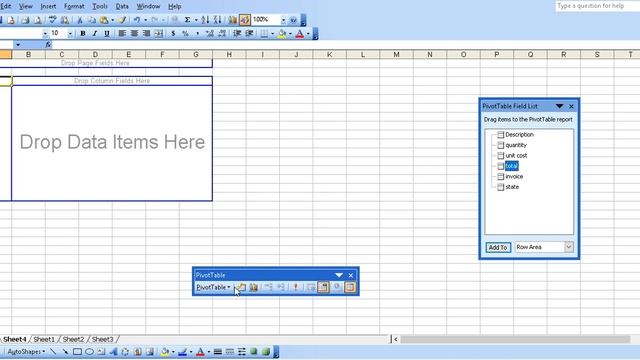Toggle the Drawing toolbar icon

click(245, 20)
